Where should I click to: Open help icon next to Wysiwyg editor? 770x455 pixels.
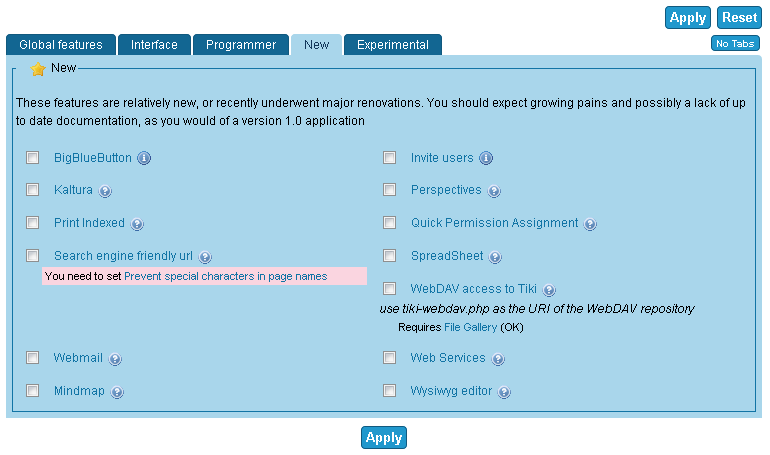point(504,392)
